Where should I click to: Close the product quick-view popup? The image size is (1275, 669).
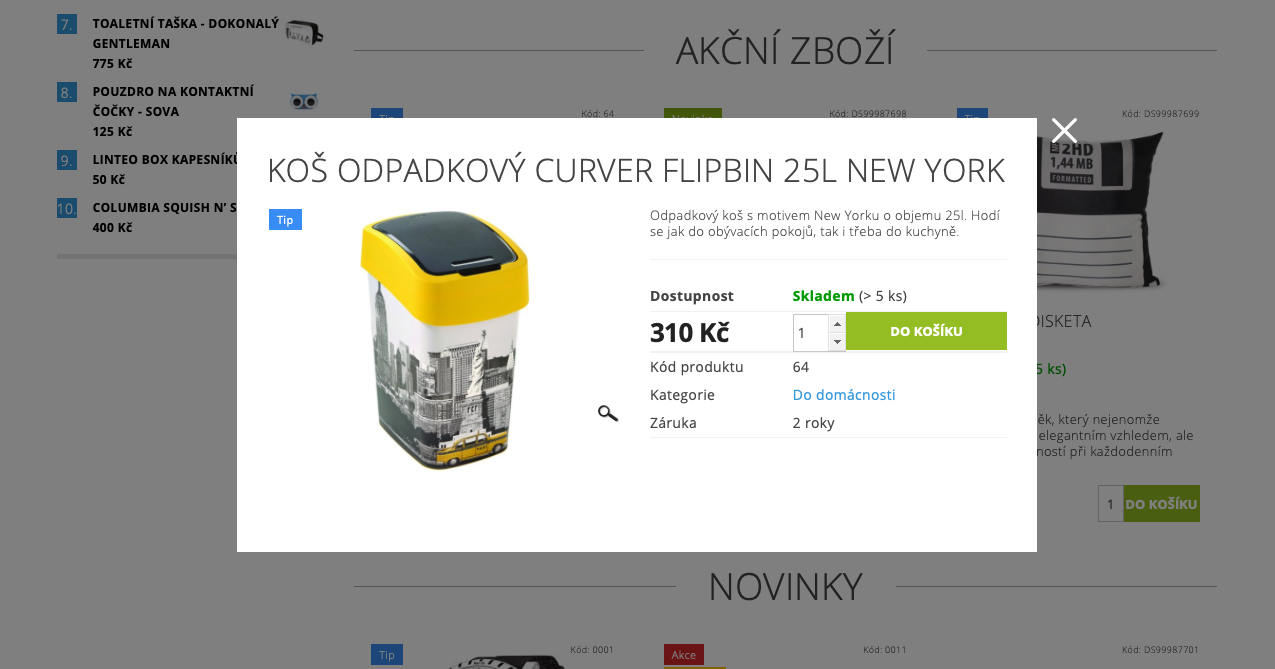(x=1064, y=130)
